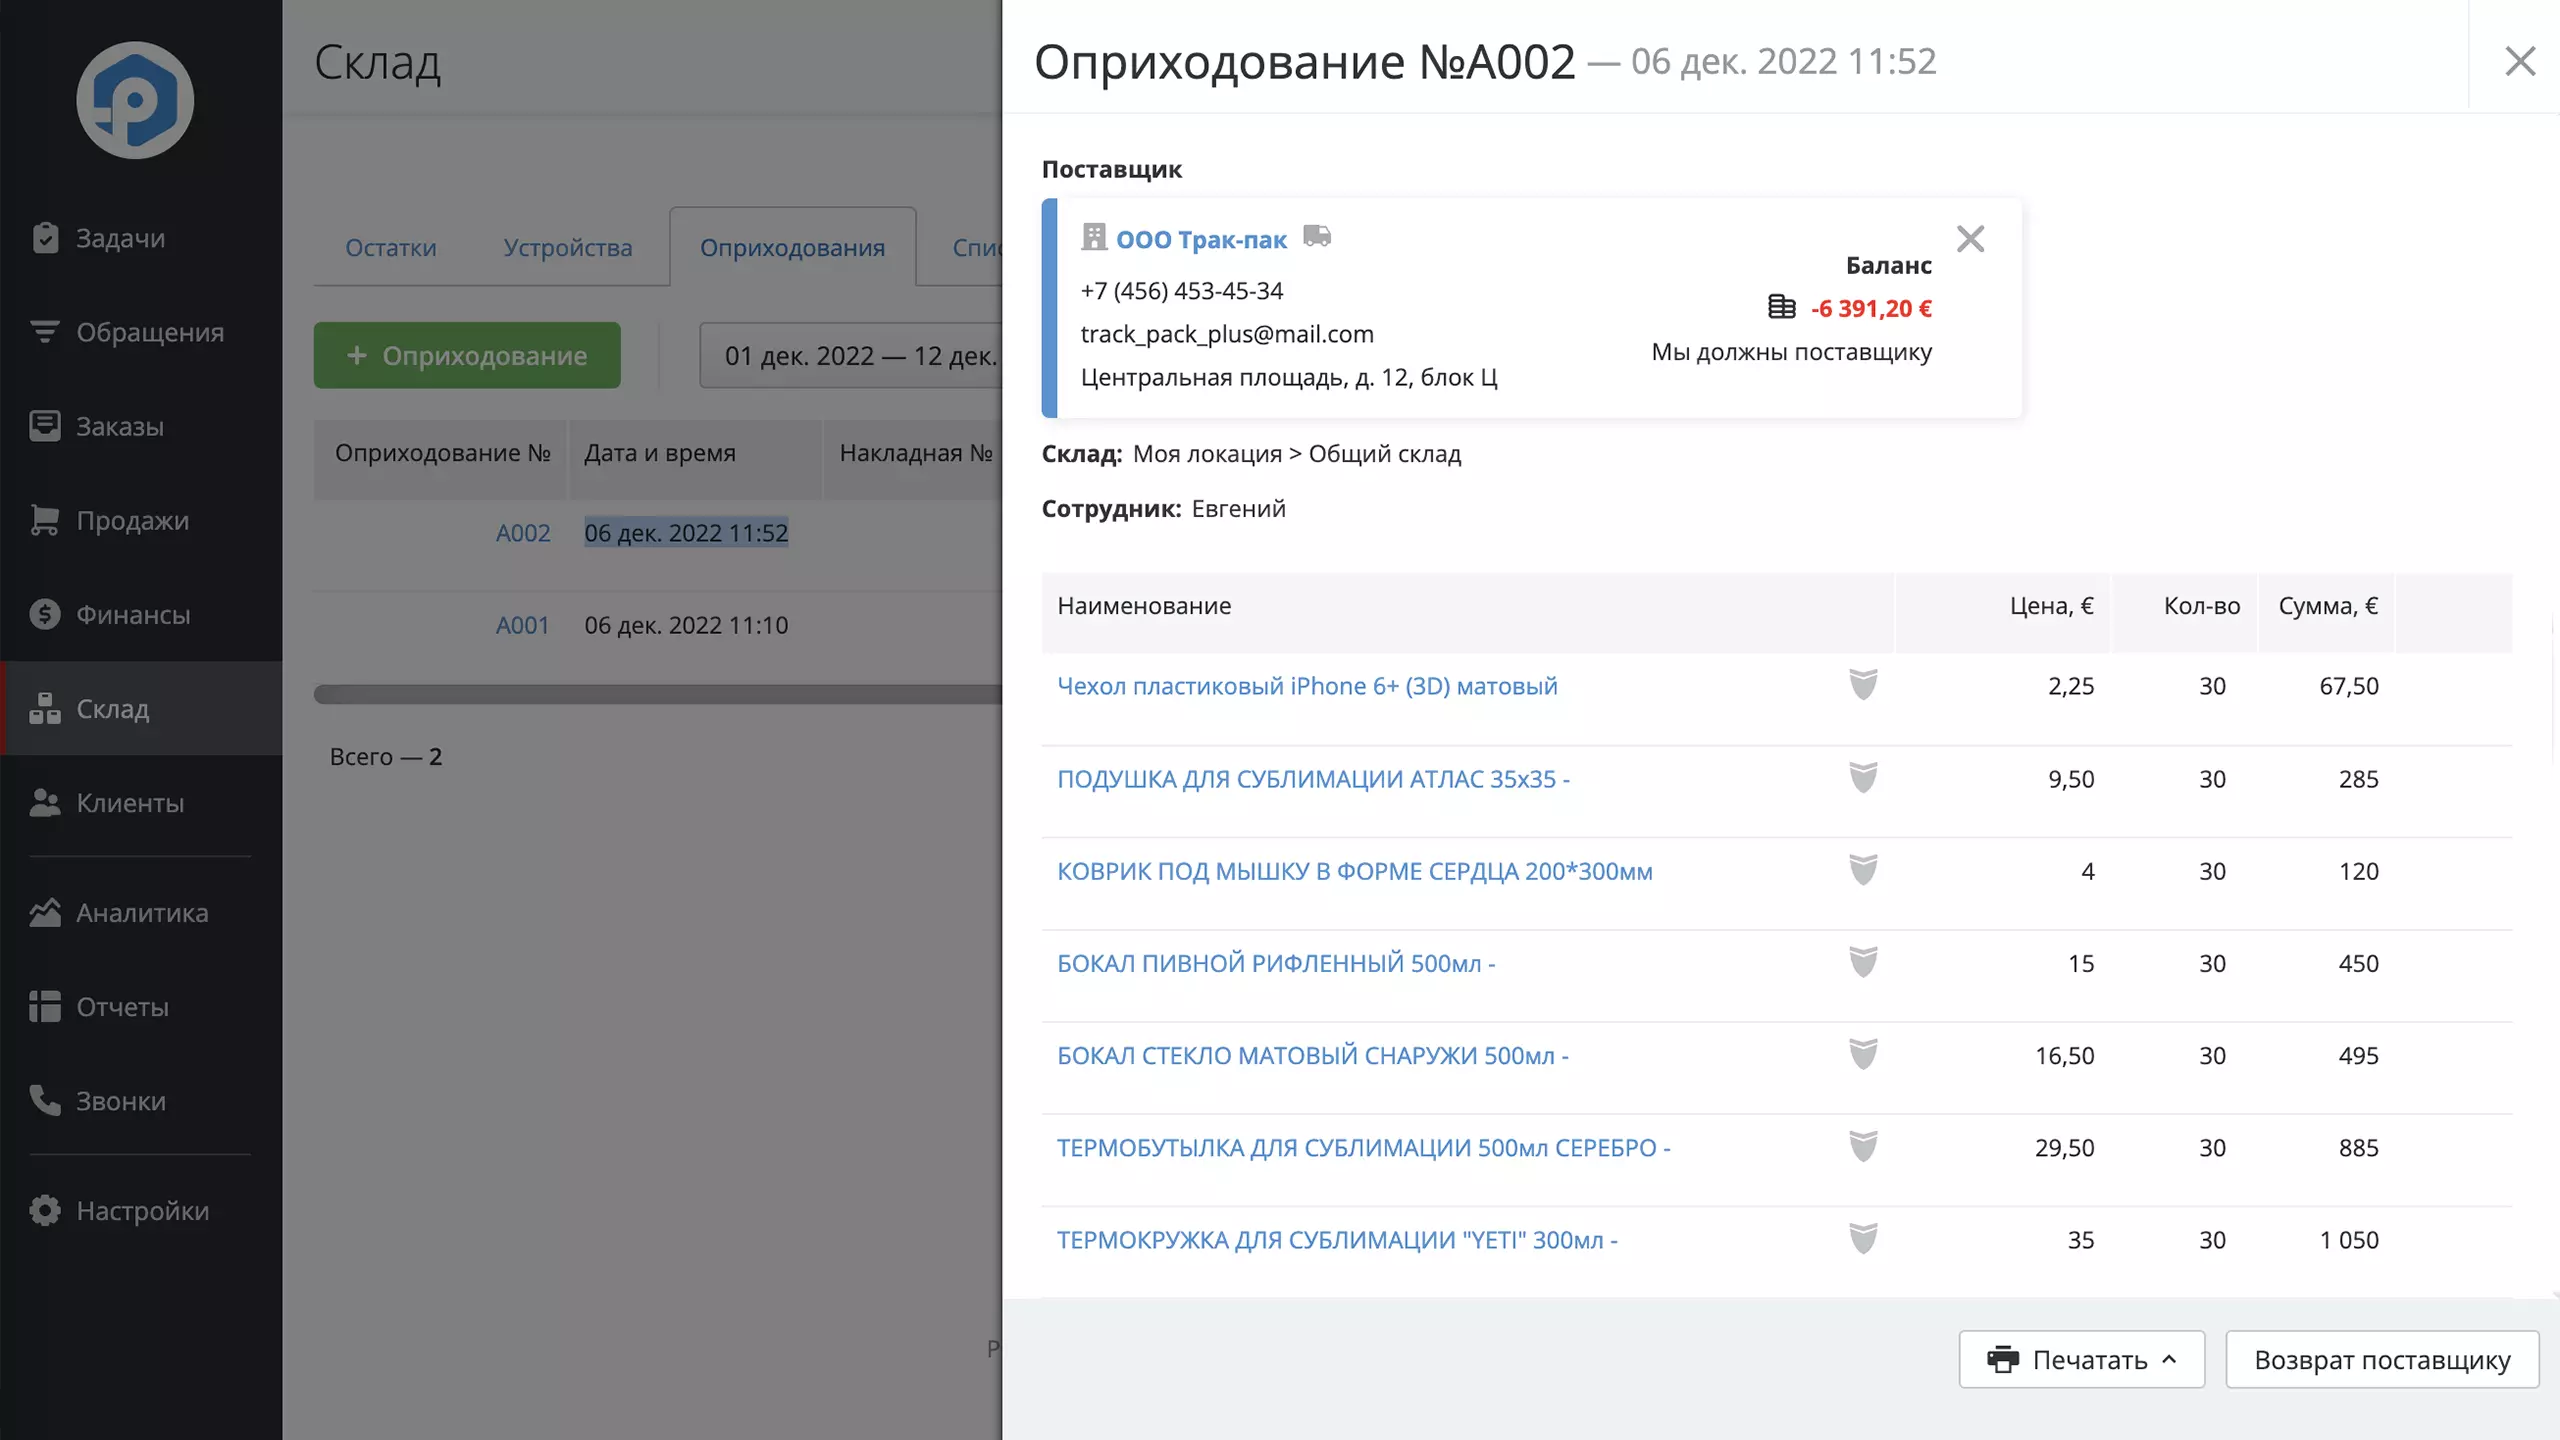Click the horizontal table scrollbar
This screenshot has height=1440, width=2560.
(658, 694)
